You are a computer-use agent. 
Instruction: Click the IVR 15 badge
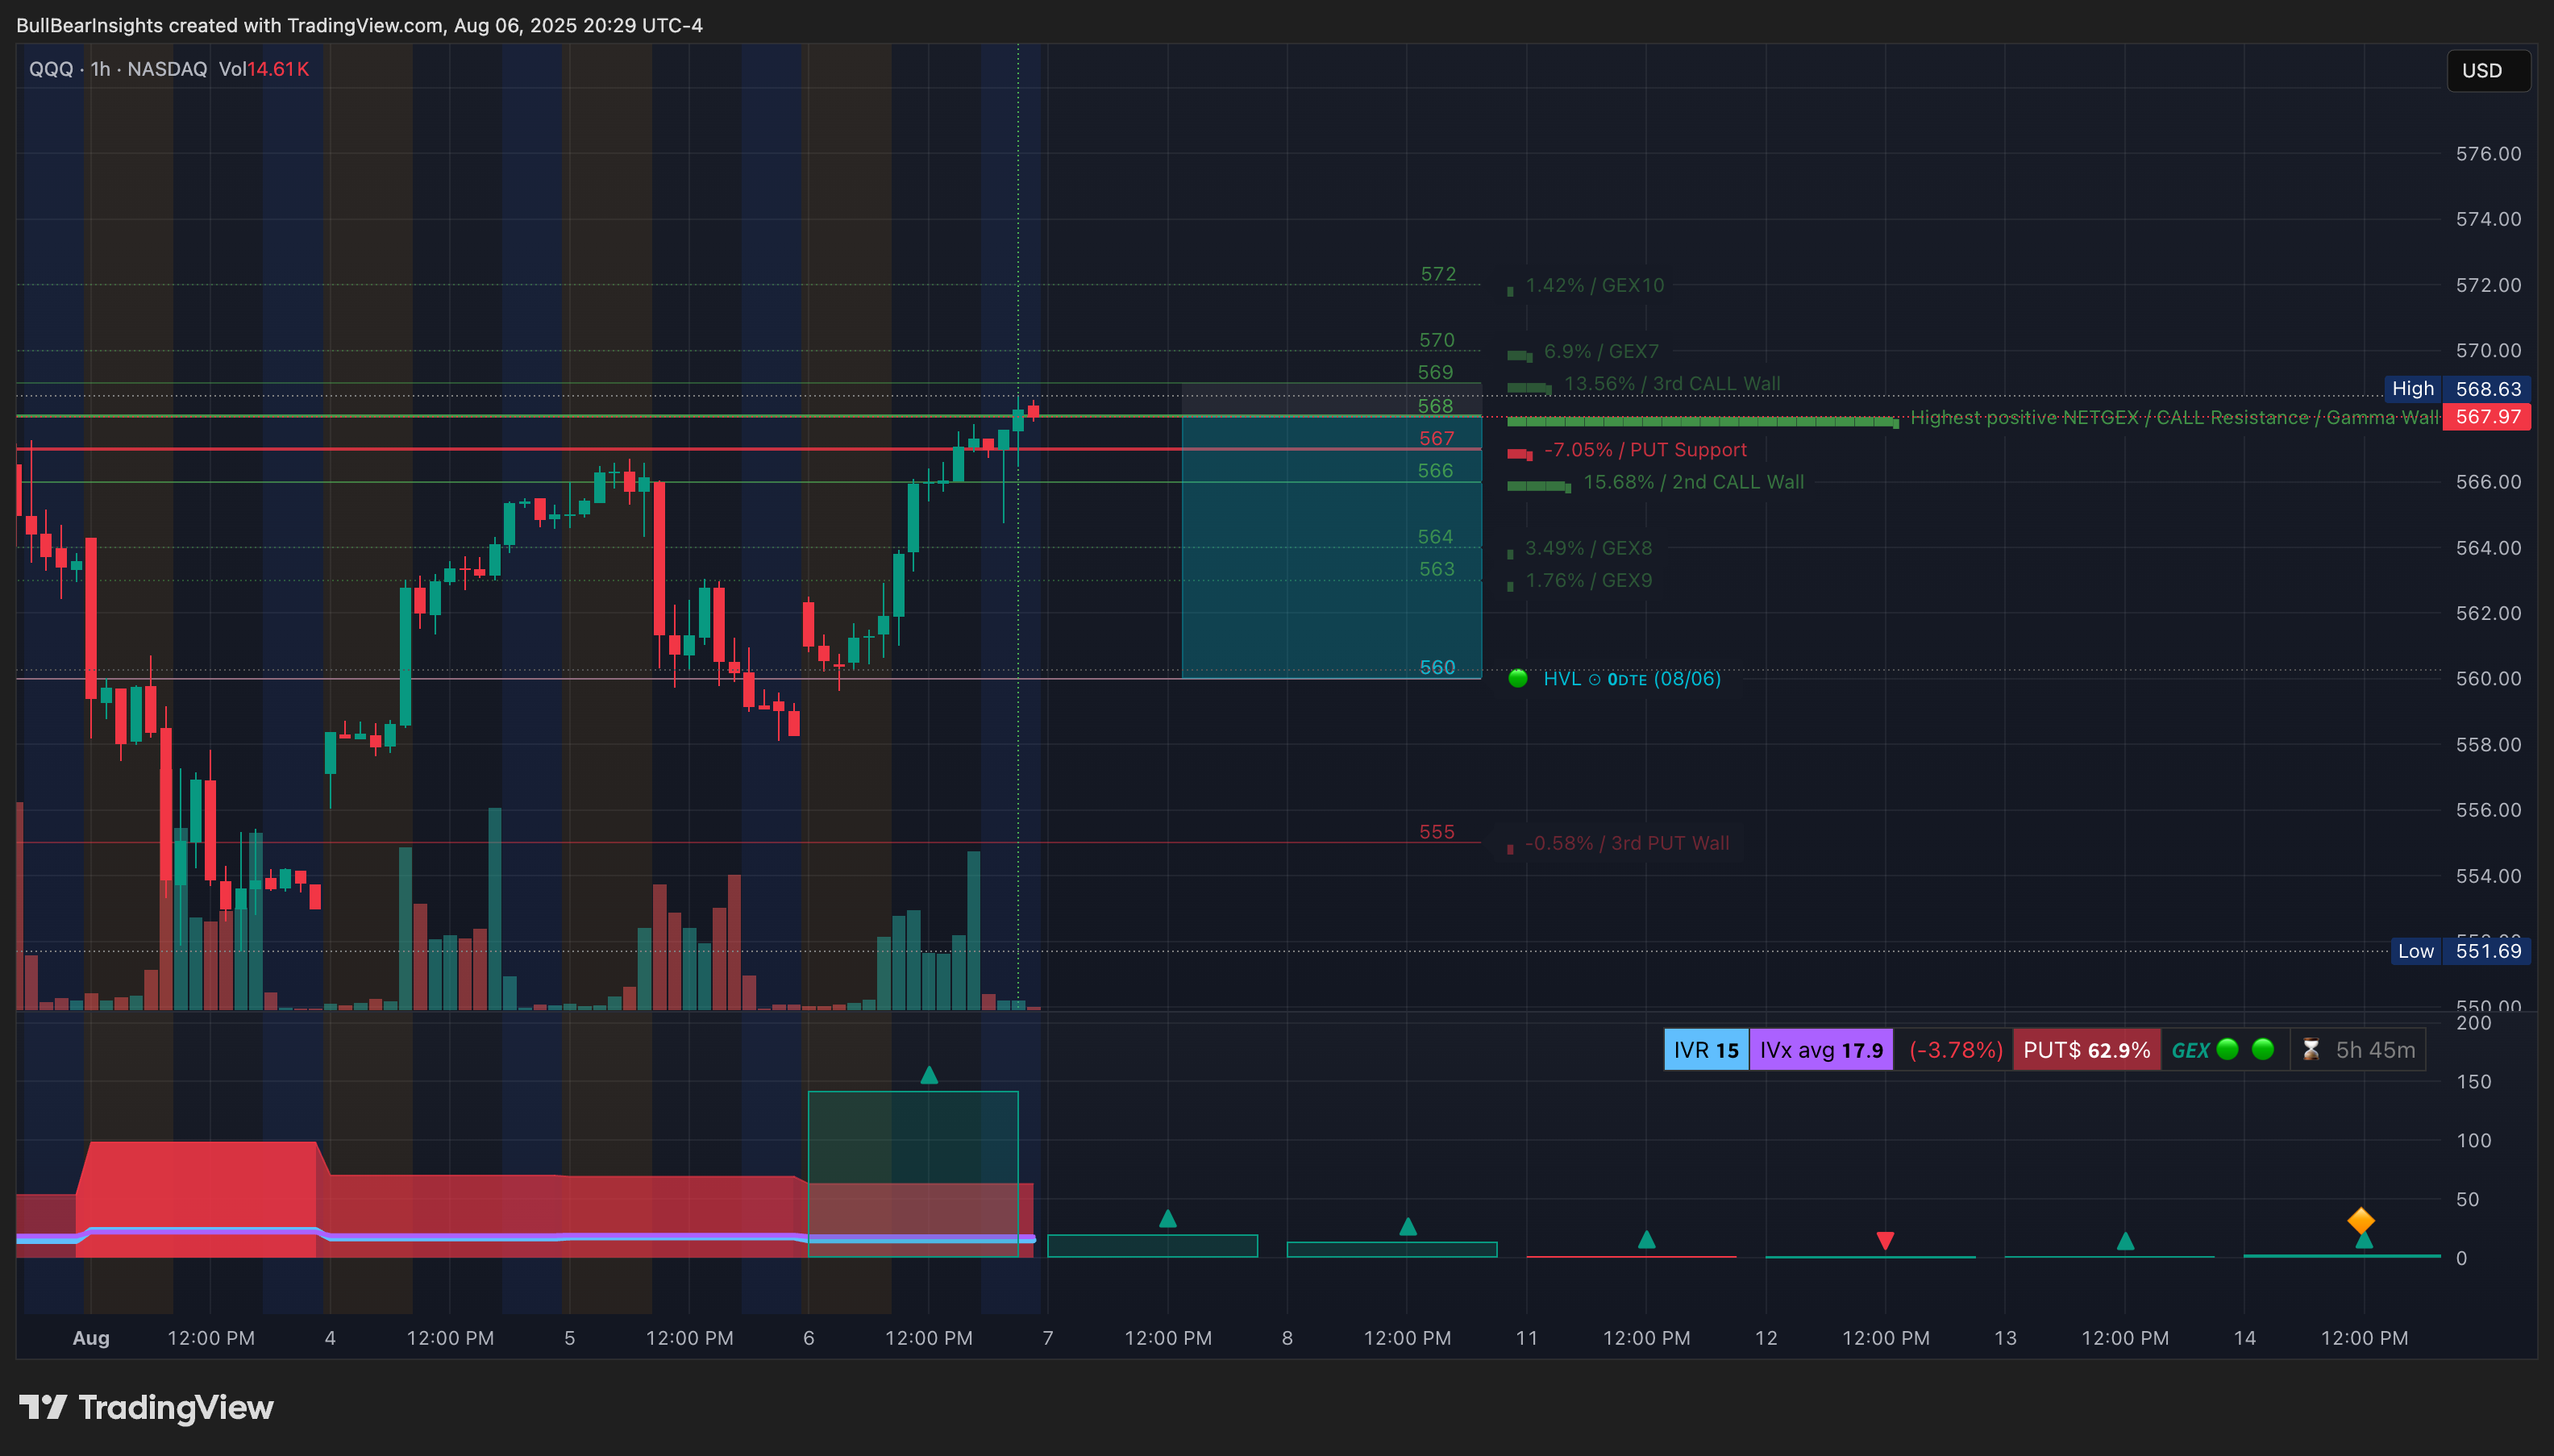point(1706,1050)
